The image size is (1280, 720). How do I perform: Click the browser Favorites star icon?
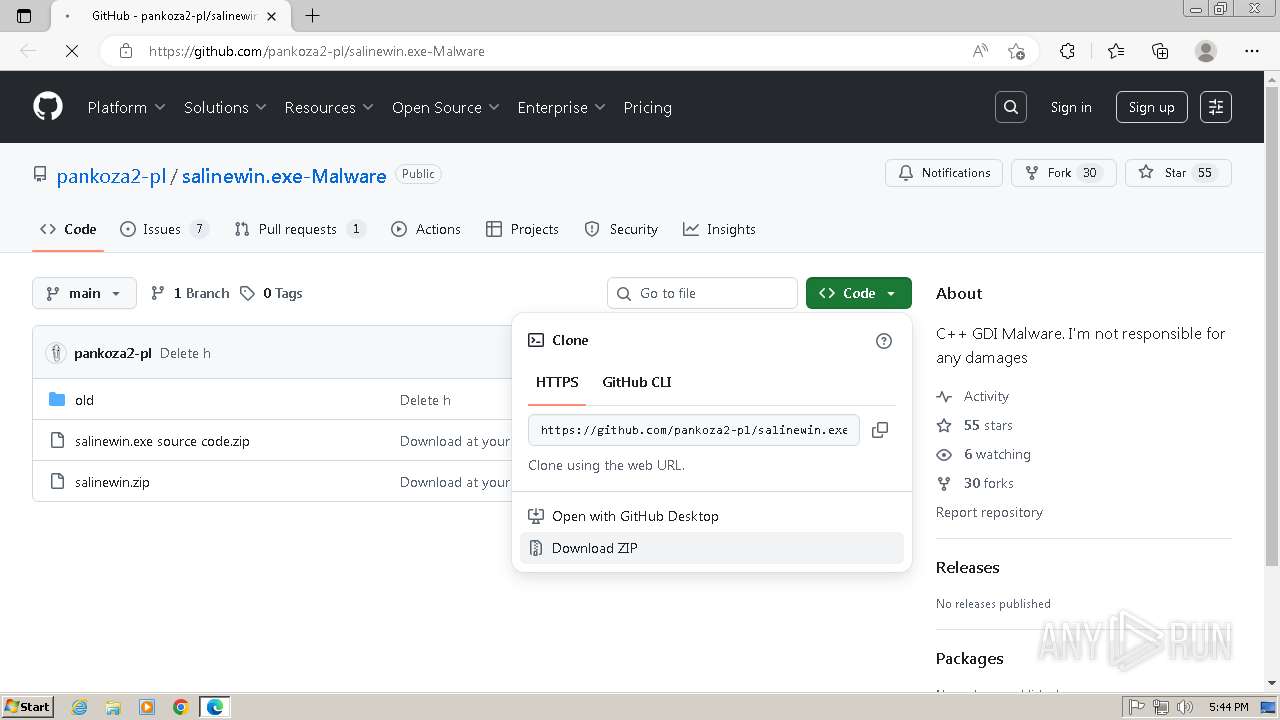[1116, 51]
